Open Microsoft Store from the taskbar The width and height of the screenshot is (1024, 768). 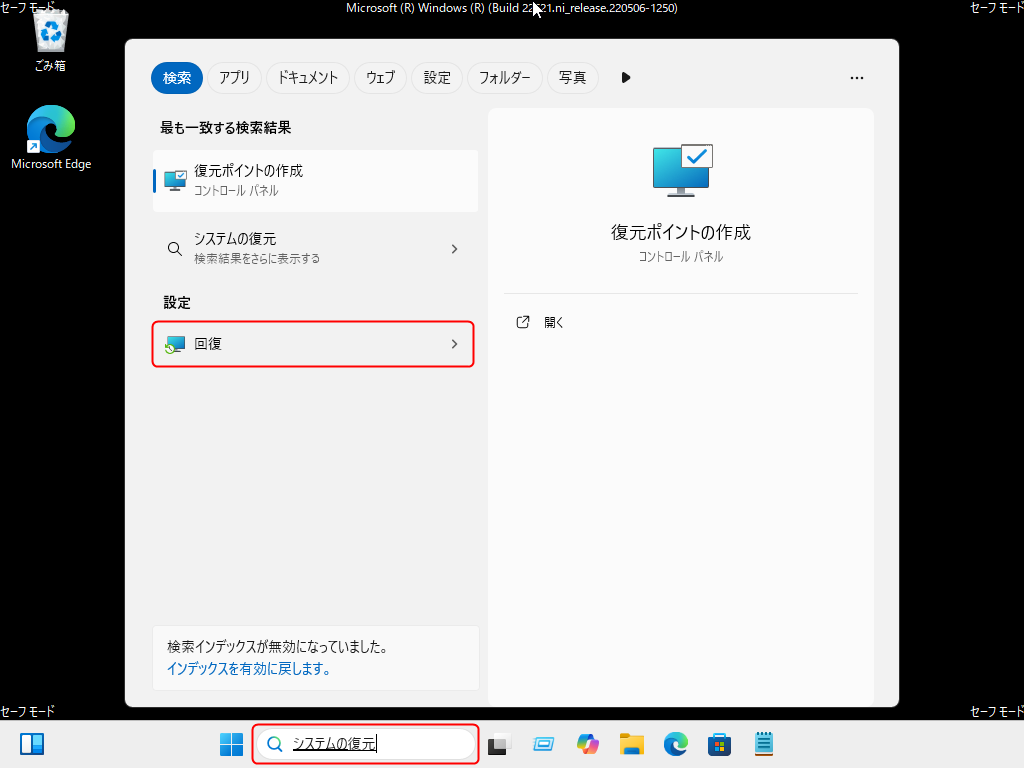pyautogui.click(x=720, y=744)
